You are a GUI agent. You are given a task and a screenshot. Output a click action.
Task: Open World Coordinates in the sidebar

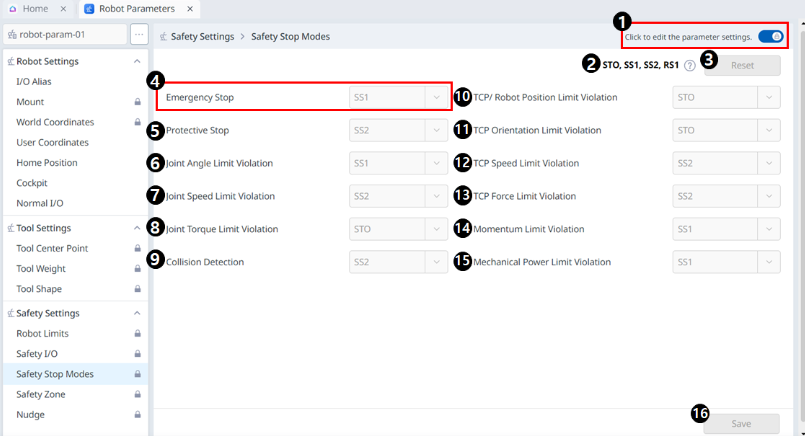(x=55, y=122)
